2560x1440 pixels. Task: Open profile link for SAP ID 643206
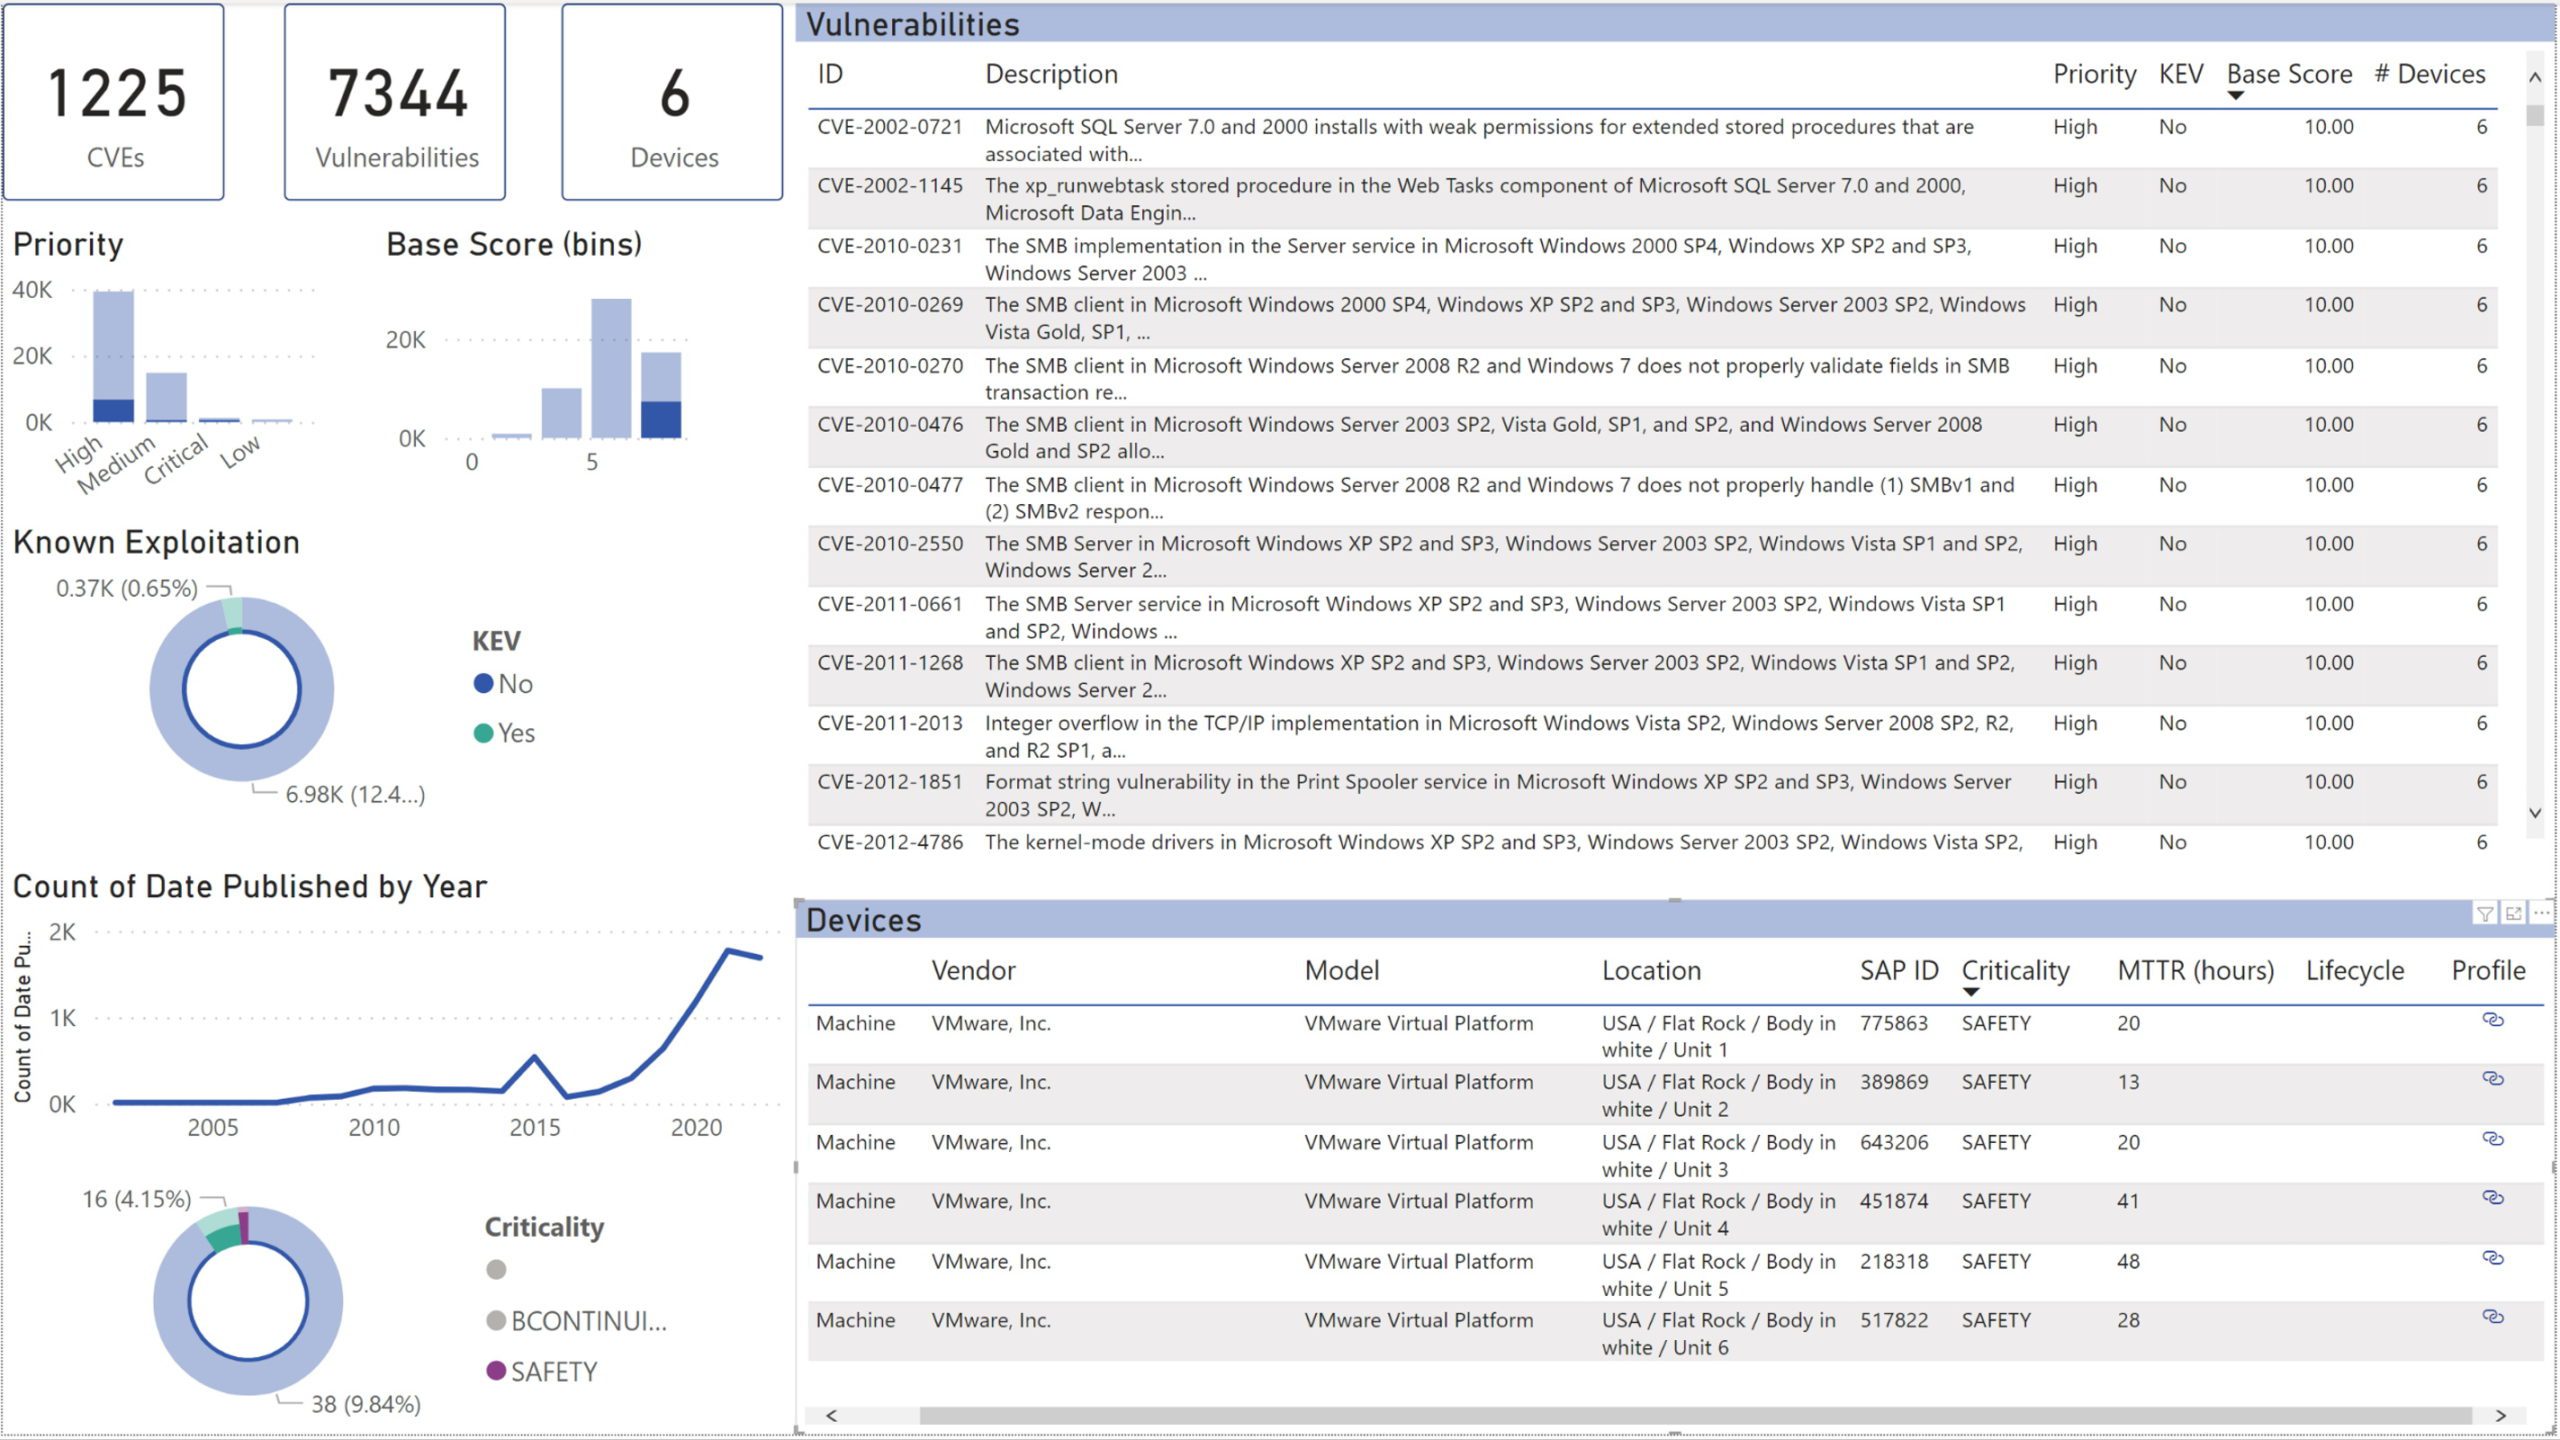click(x=2493, y=1139)
